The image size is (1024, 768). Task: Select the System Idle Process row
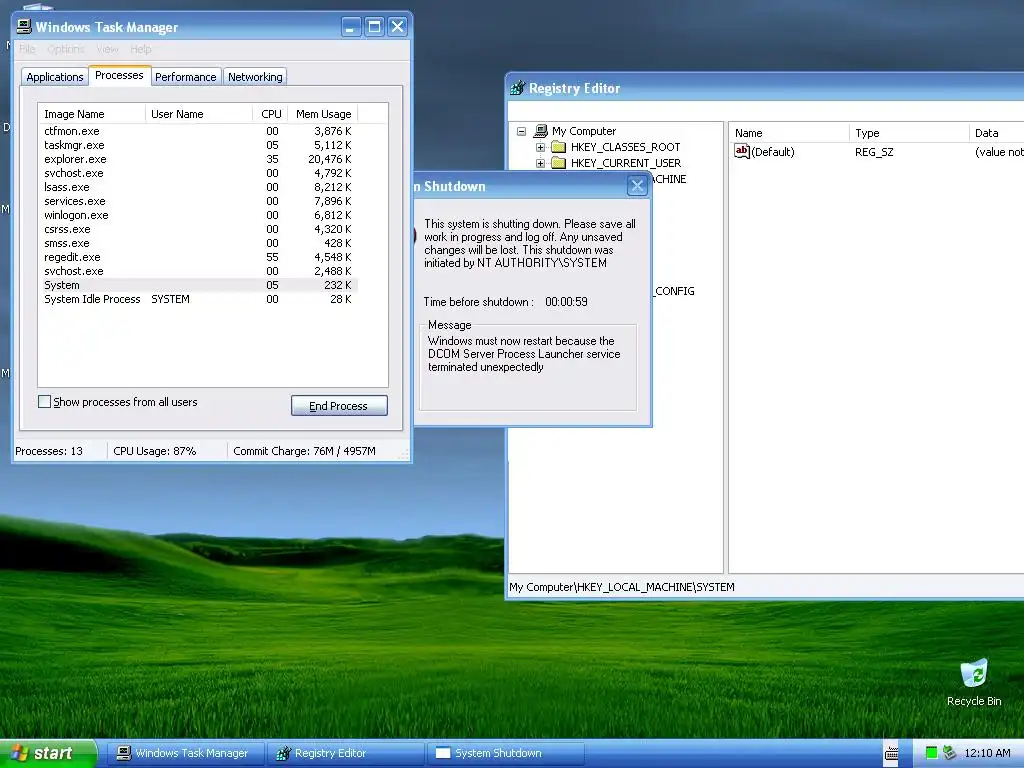(198, 299)
